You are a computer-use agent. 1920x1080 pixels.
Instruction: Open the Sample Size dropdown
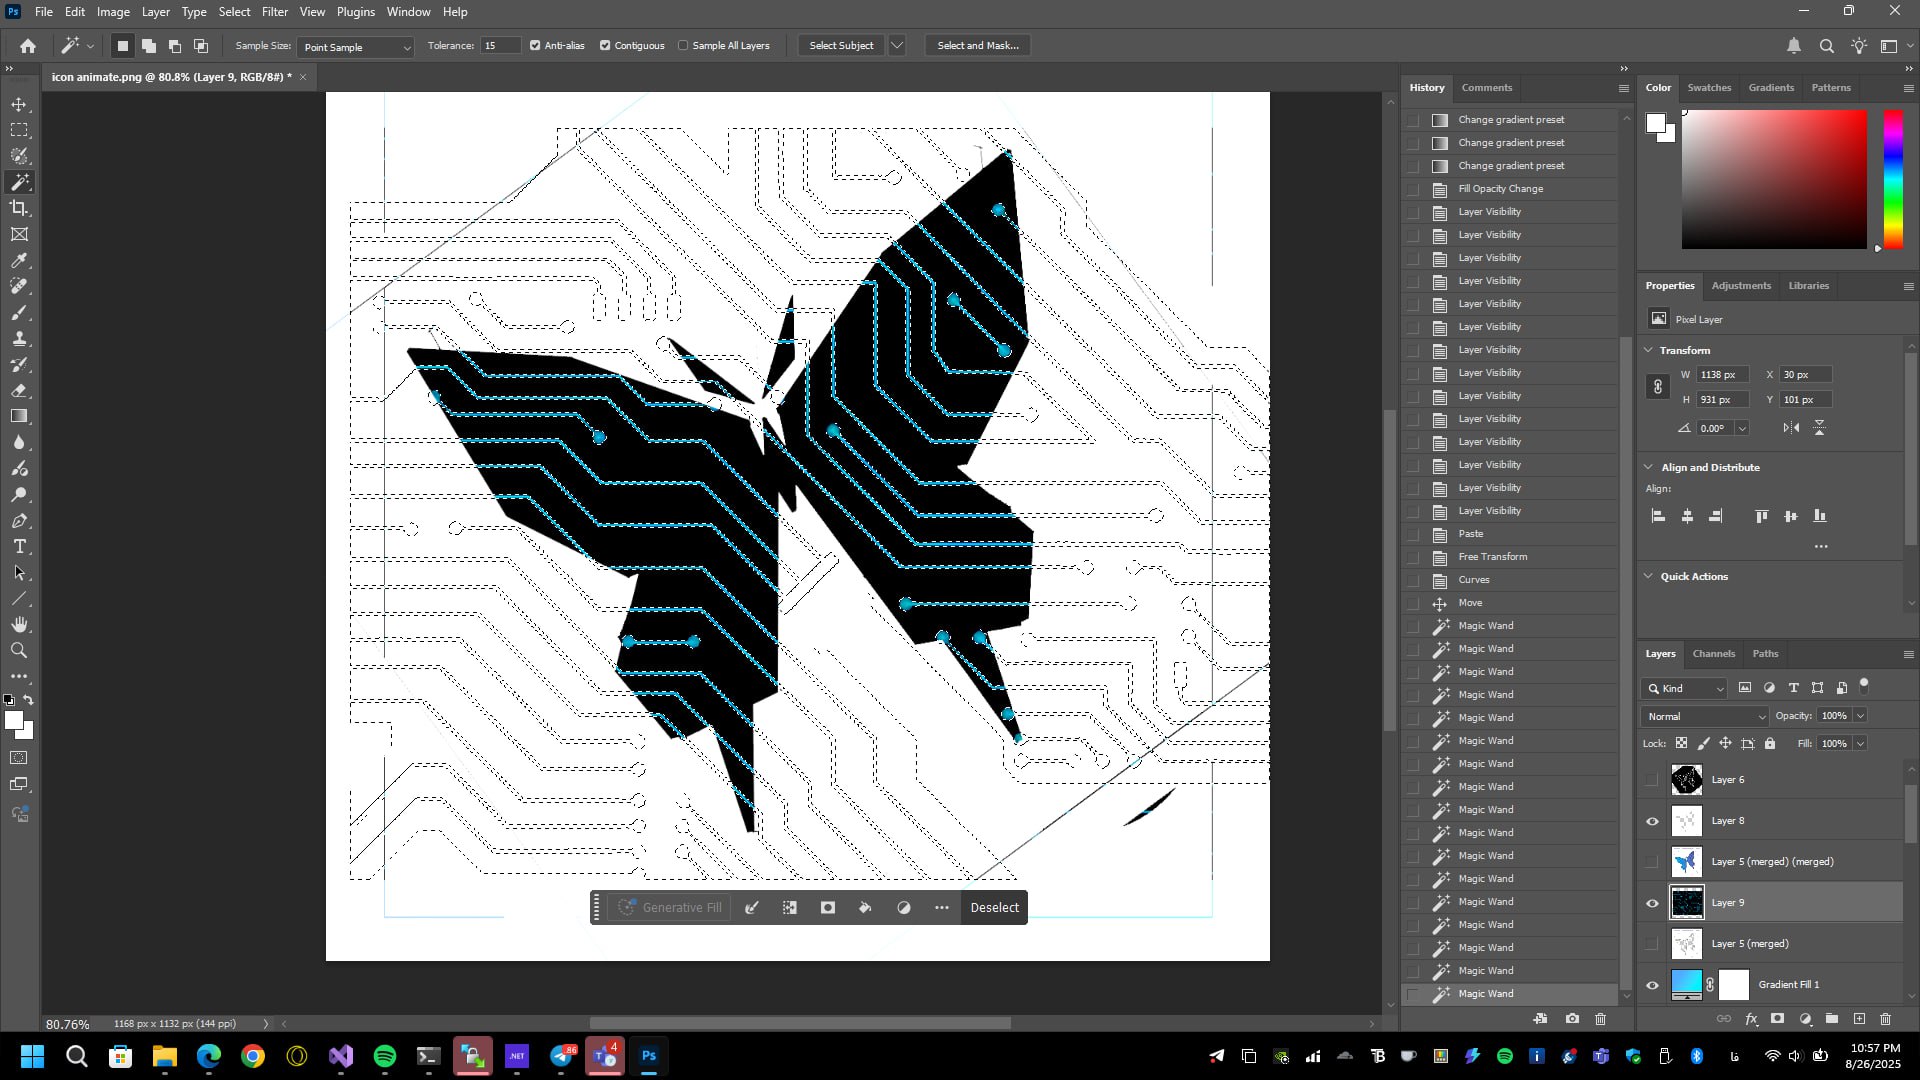[355, 47]
